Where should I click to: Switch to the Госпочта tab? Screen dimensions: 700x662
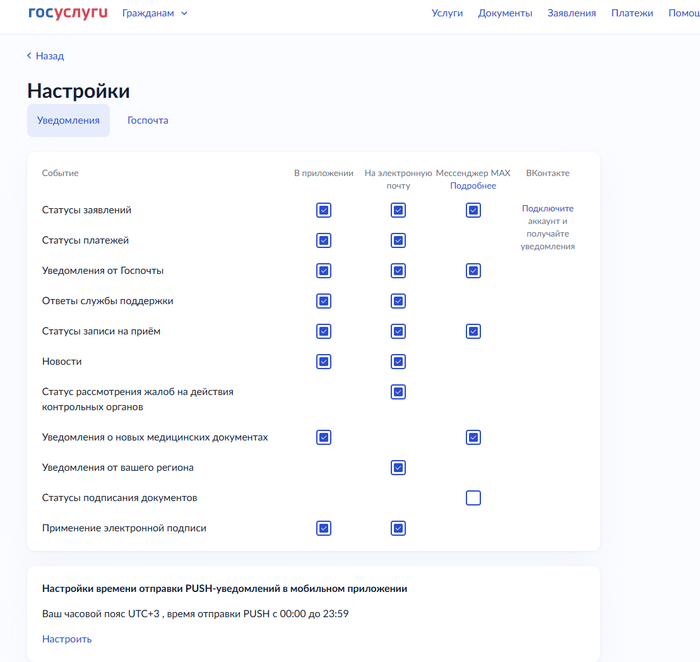(x=147, y=120)
